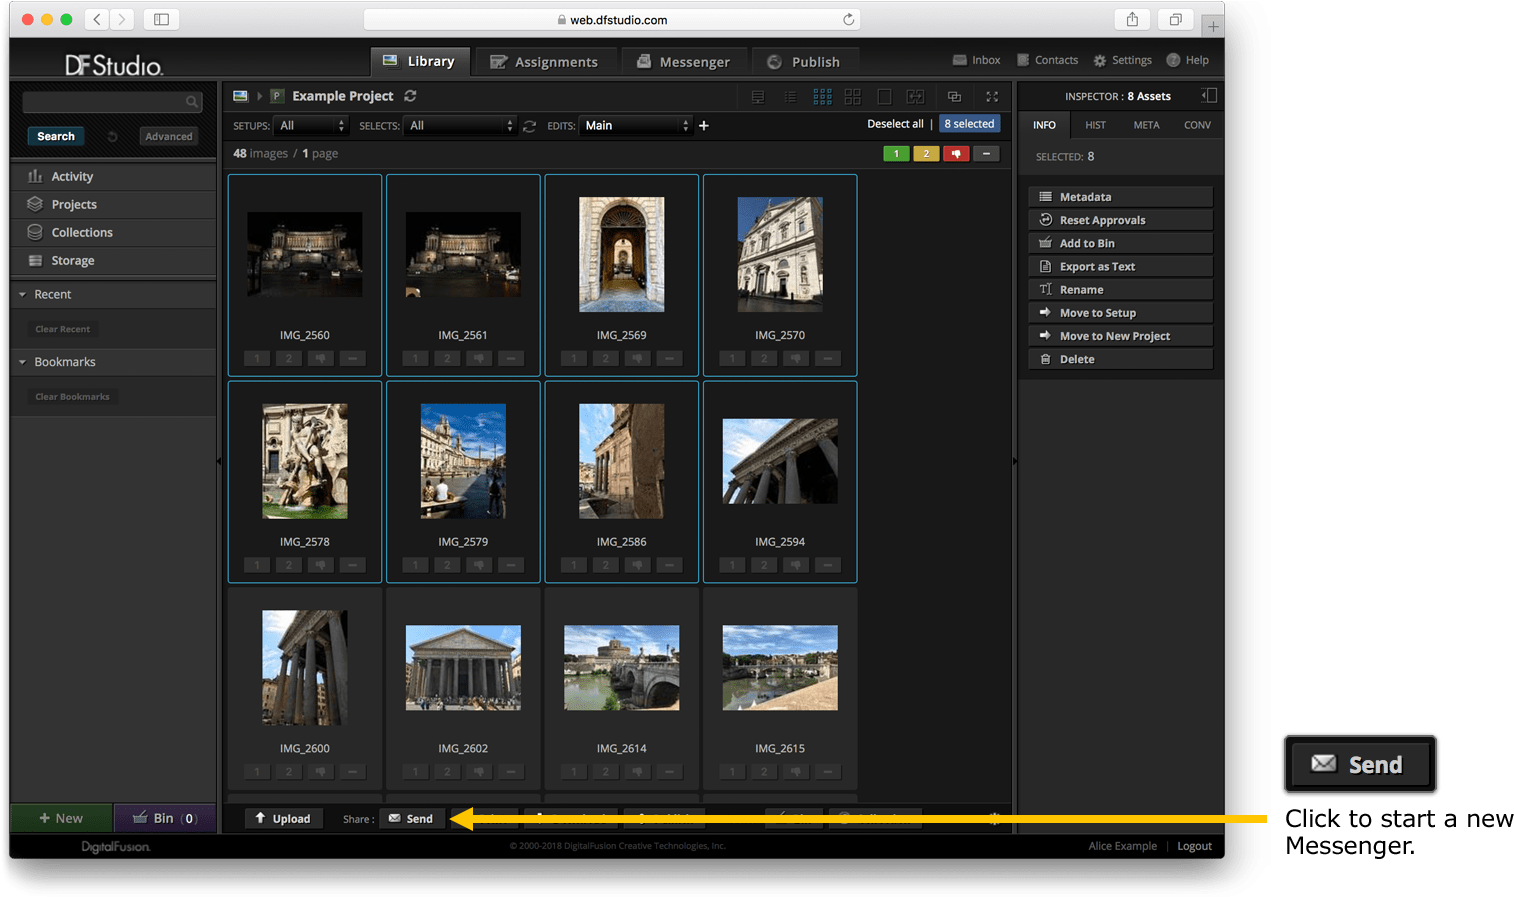Switch to the small thumbnail grid view
The width and height of the screenshot is (1514, 897).
(x=822, y=97)
